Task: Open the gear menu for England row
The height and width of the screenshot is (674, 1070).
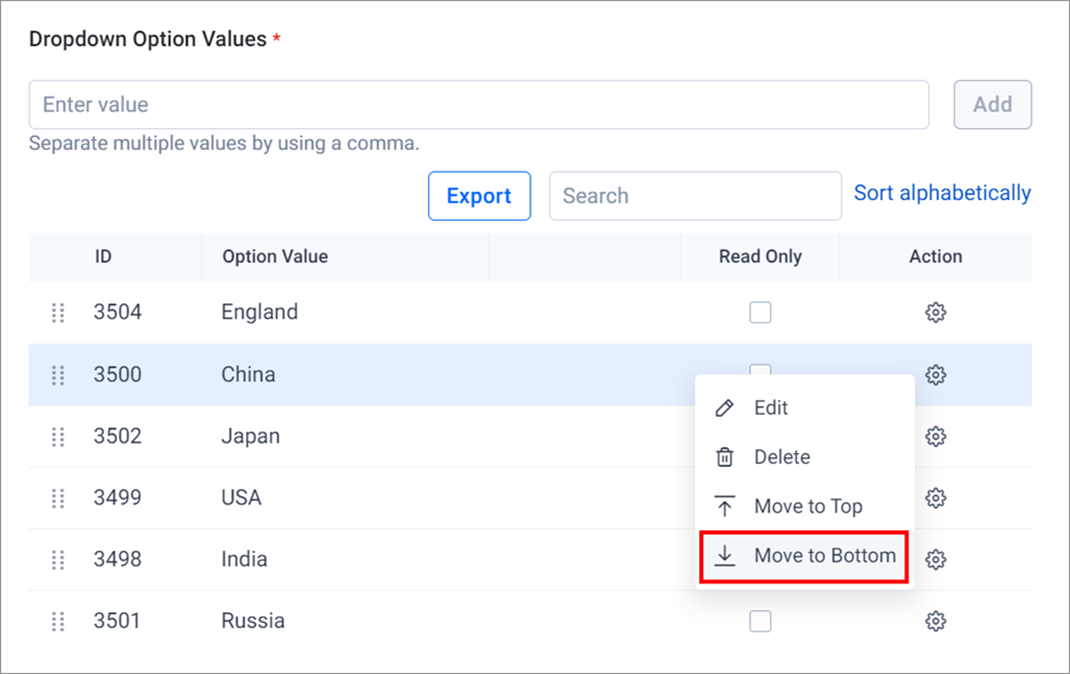Action: 935,312
